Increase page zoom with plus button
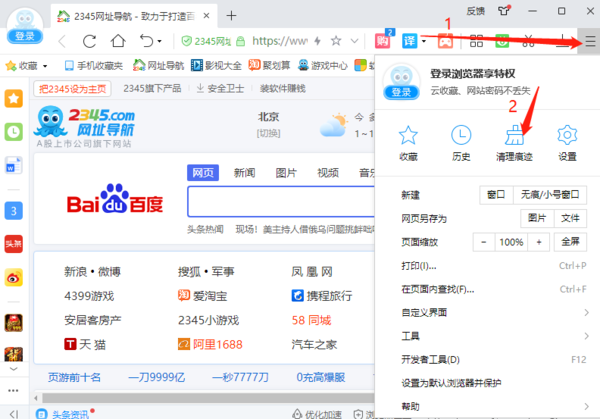The height and width of the screenshot is (419, 600). coord(539,242)
